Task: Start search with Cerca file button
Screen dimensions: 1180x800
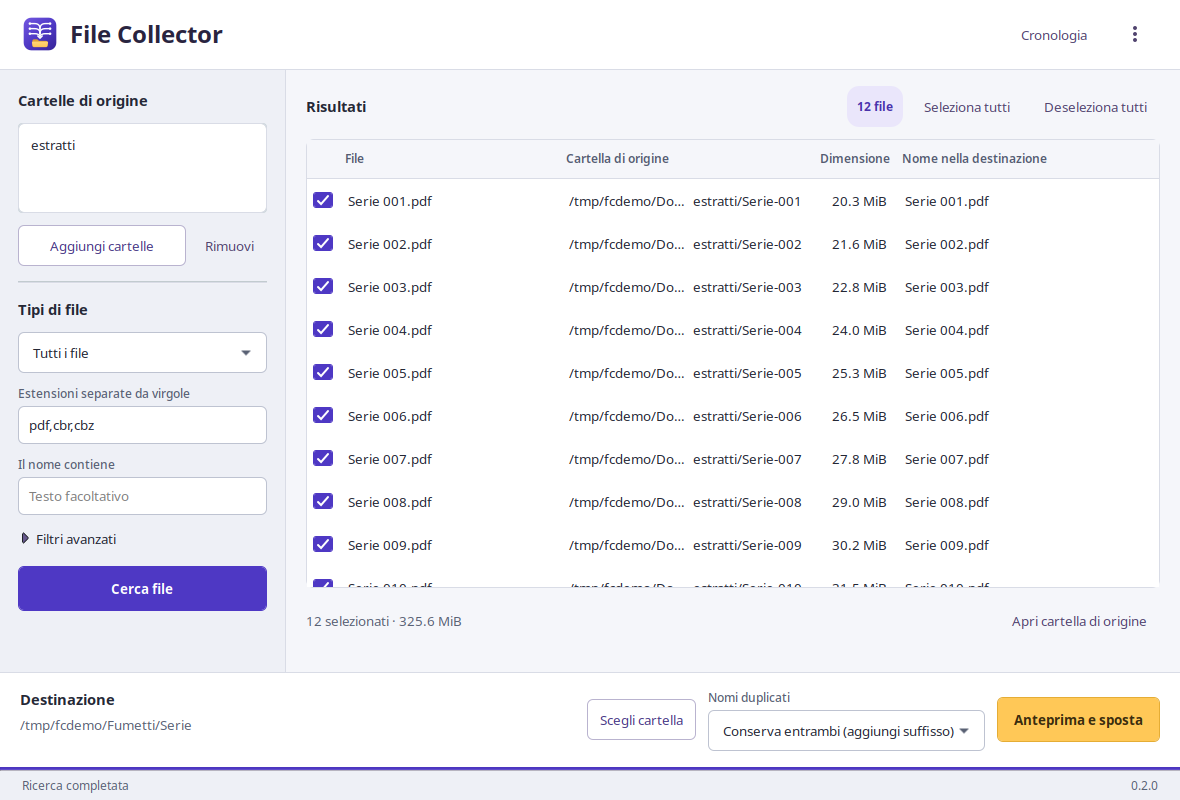Action: pos(142,589)
